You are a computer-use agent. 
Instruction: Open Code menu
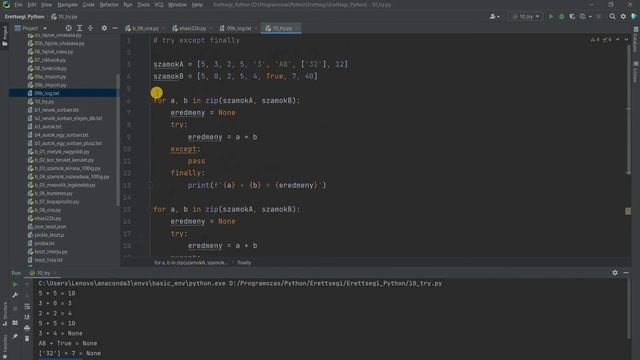tap(88, 5)
